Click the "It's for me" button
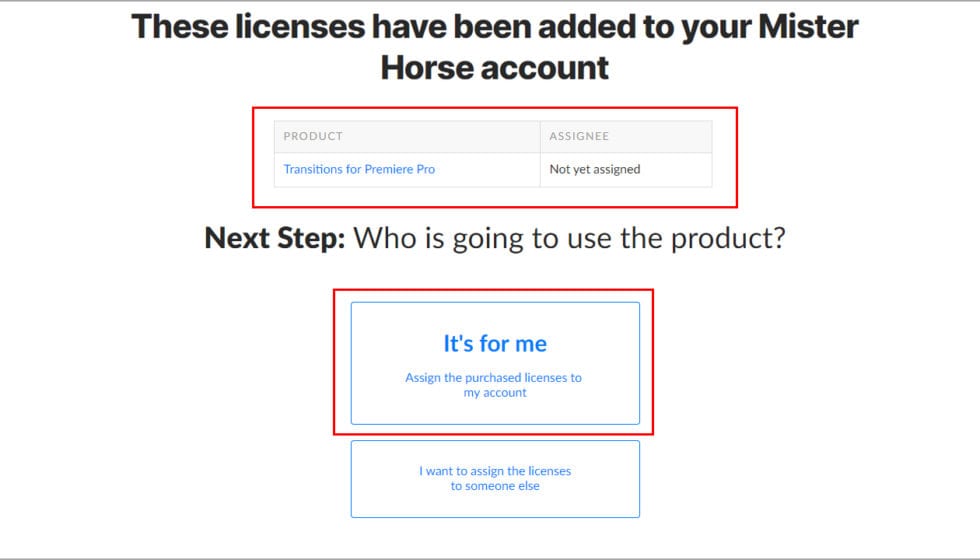980x560 pixels. (495, 343)
